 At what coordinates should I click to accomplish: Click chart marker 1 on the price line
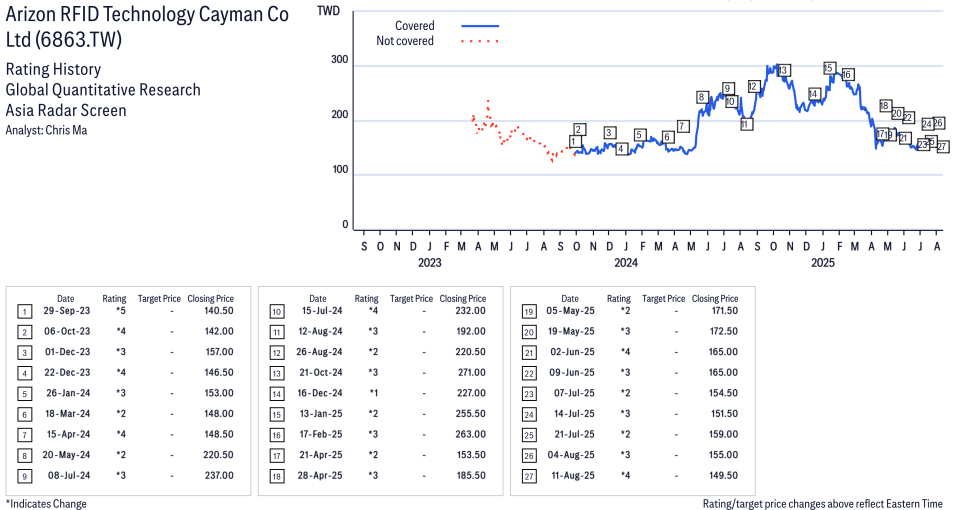(574, 142)
